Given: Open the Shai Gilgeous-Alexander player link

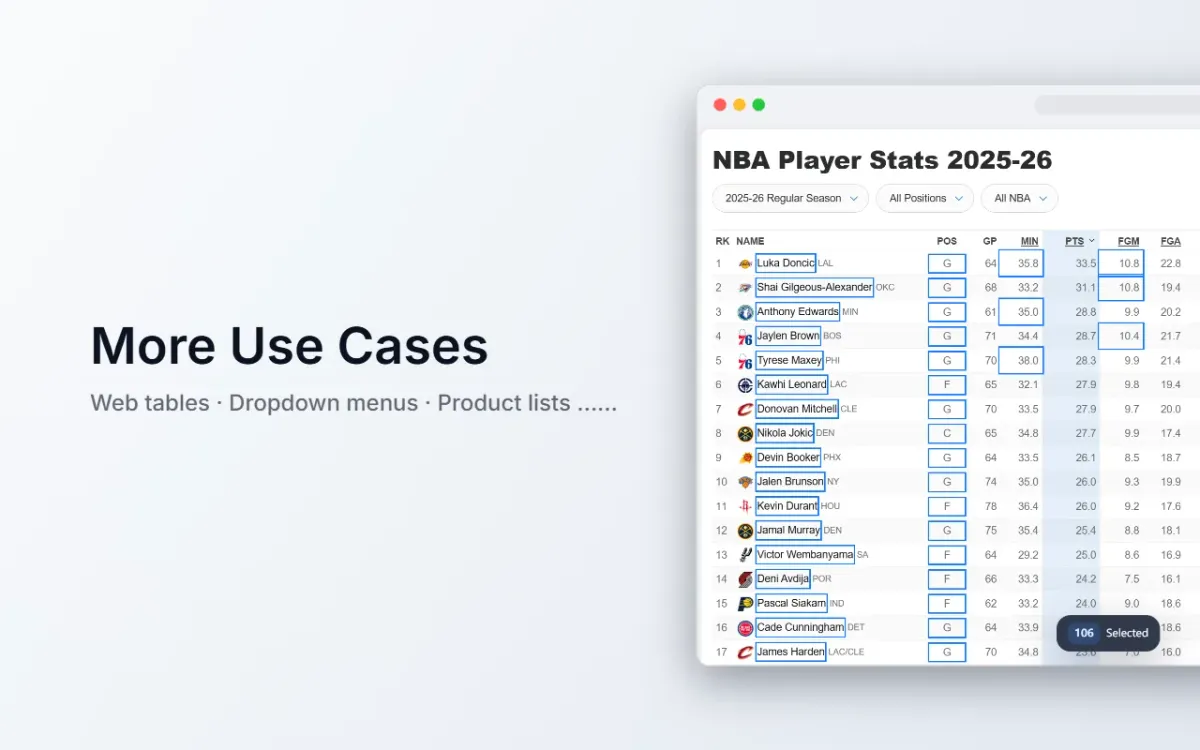Looking at the screenshot, I should 814,287.
